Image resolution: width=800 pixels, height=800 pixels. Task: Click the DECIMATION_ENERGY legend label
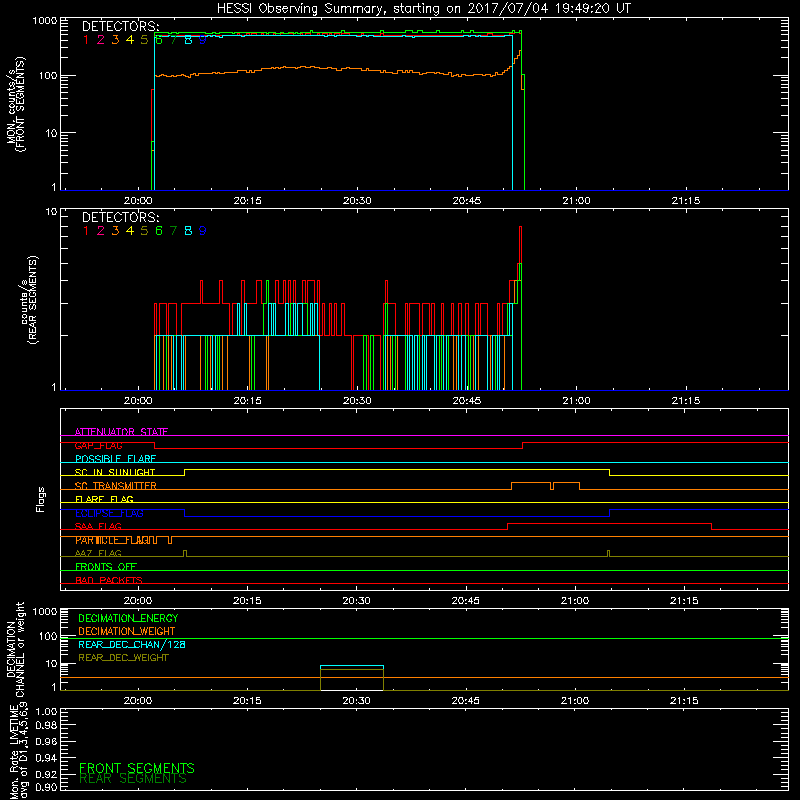point(128,618)
